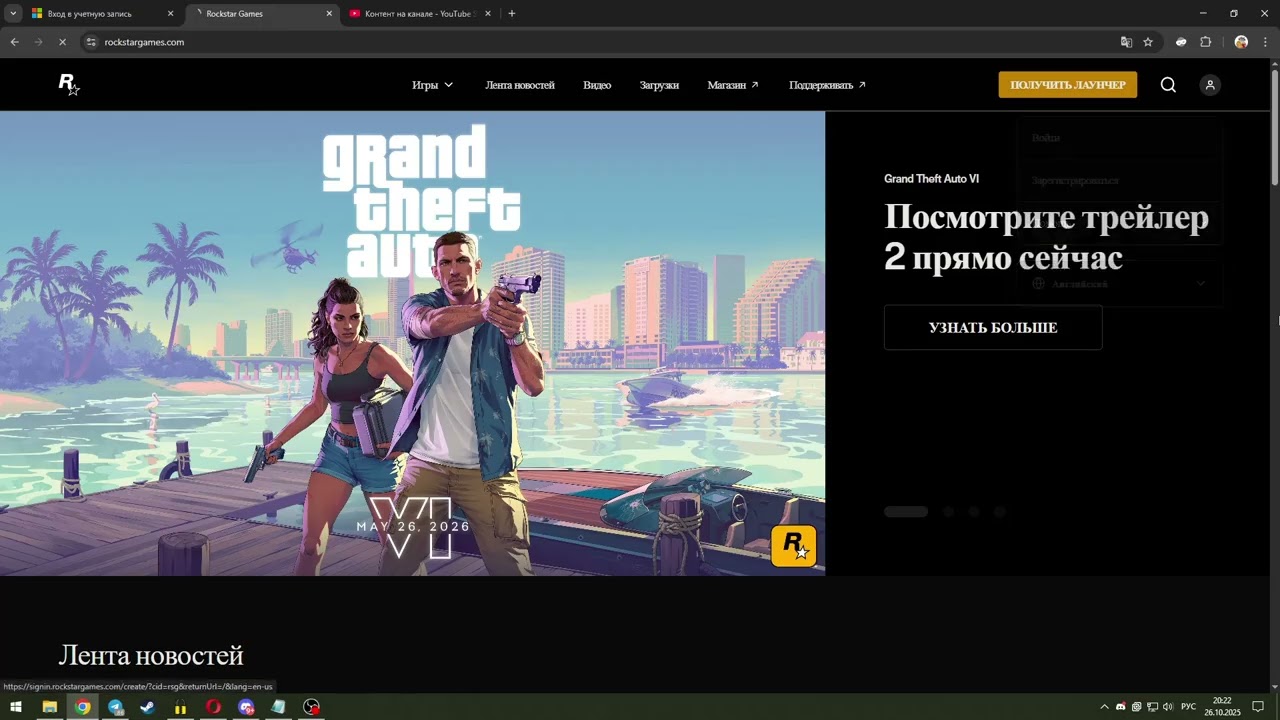Open the Chrome three-dot menu
Viewport: 1280px width, 720px height.
[x=1265, y=42]
